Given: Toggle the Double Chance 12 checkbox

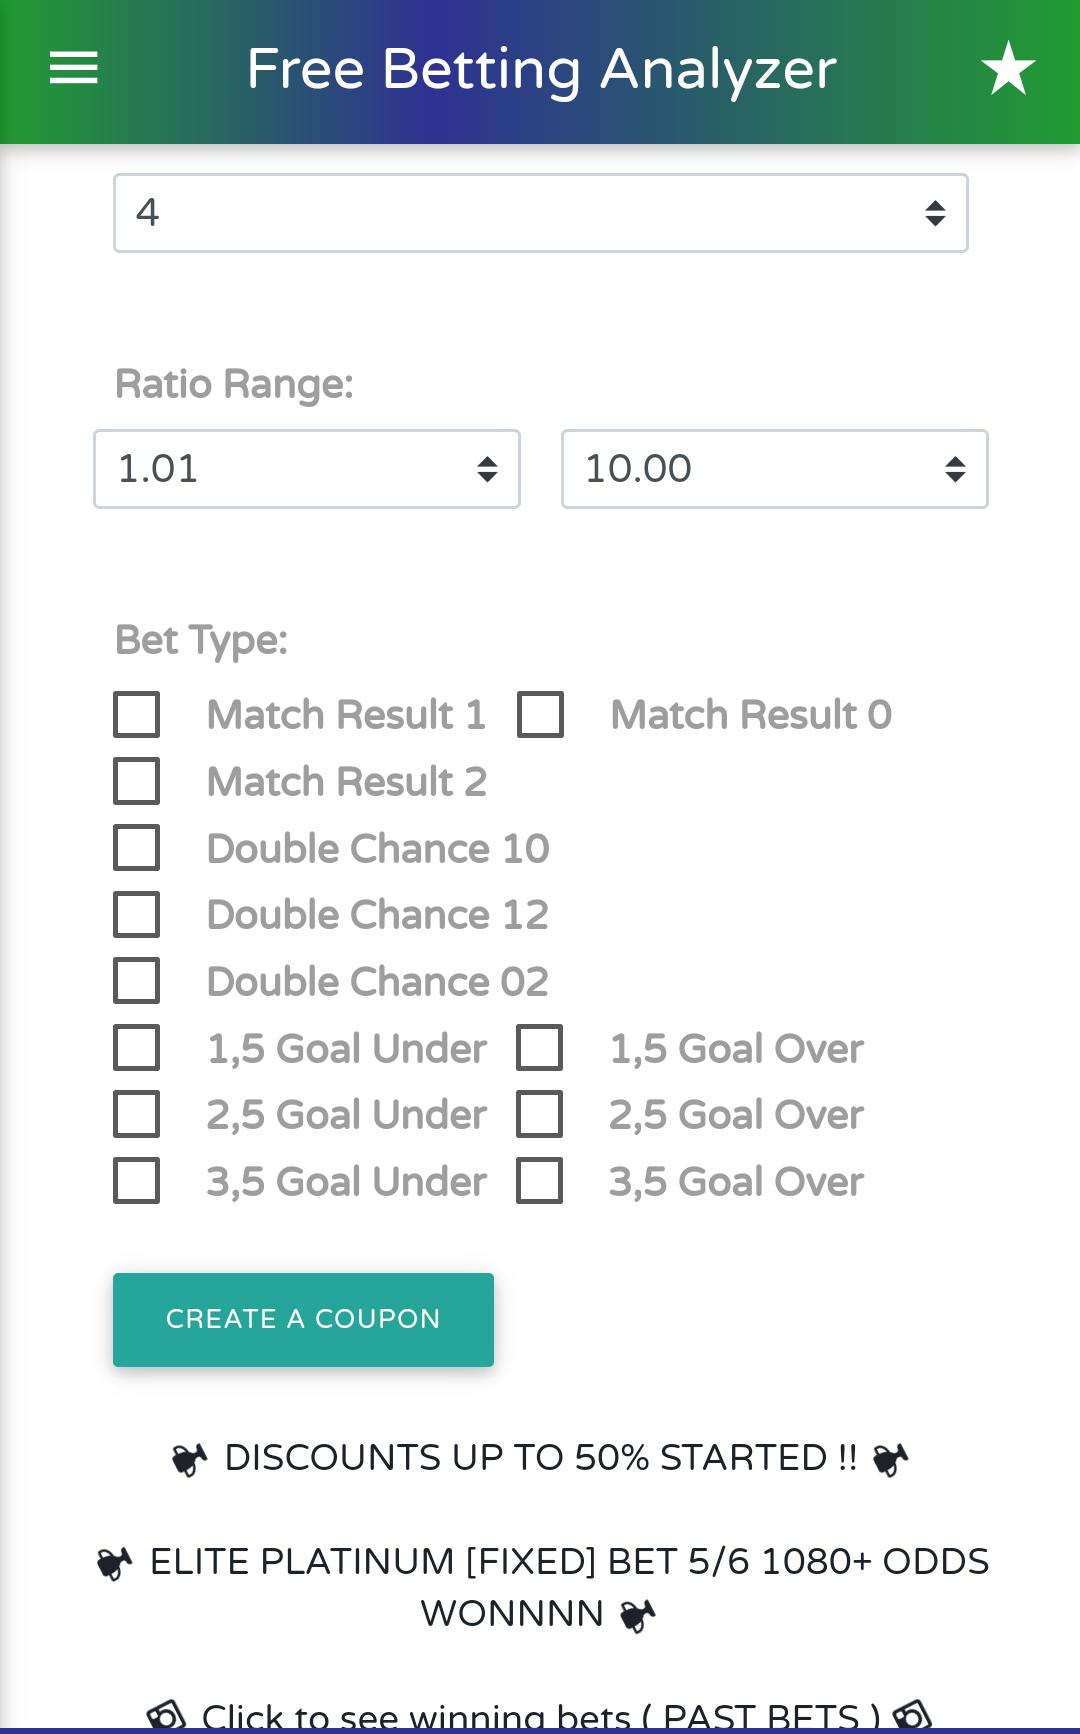Looking at the screenshot, I should click(x=137, y=915).
